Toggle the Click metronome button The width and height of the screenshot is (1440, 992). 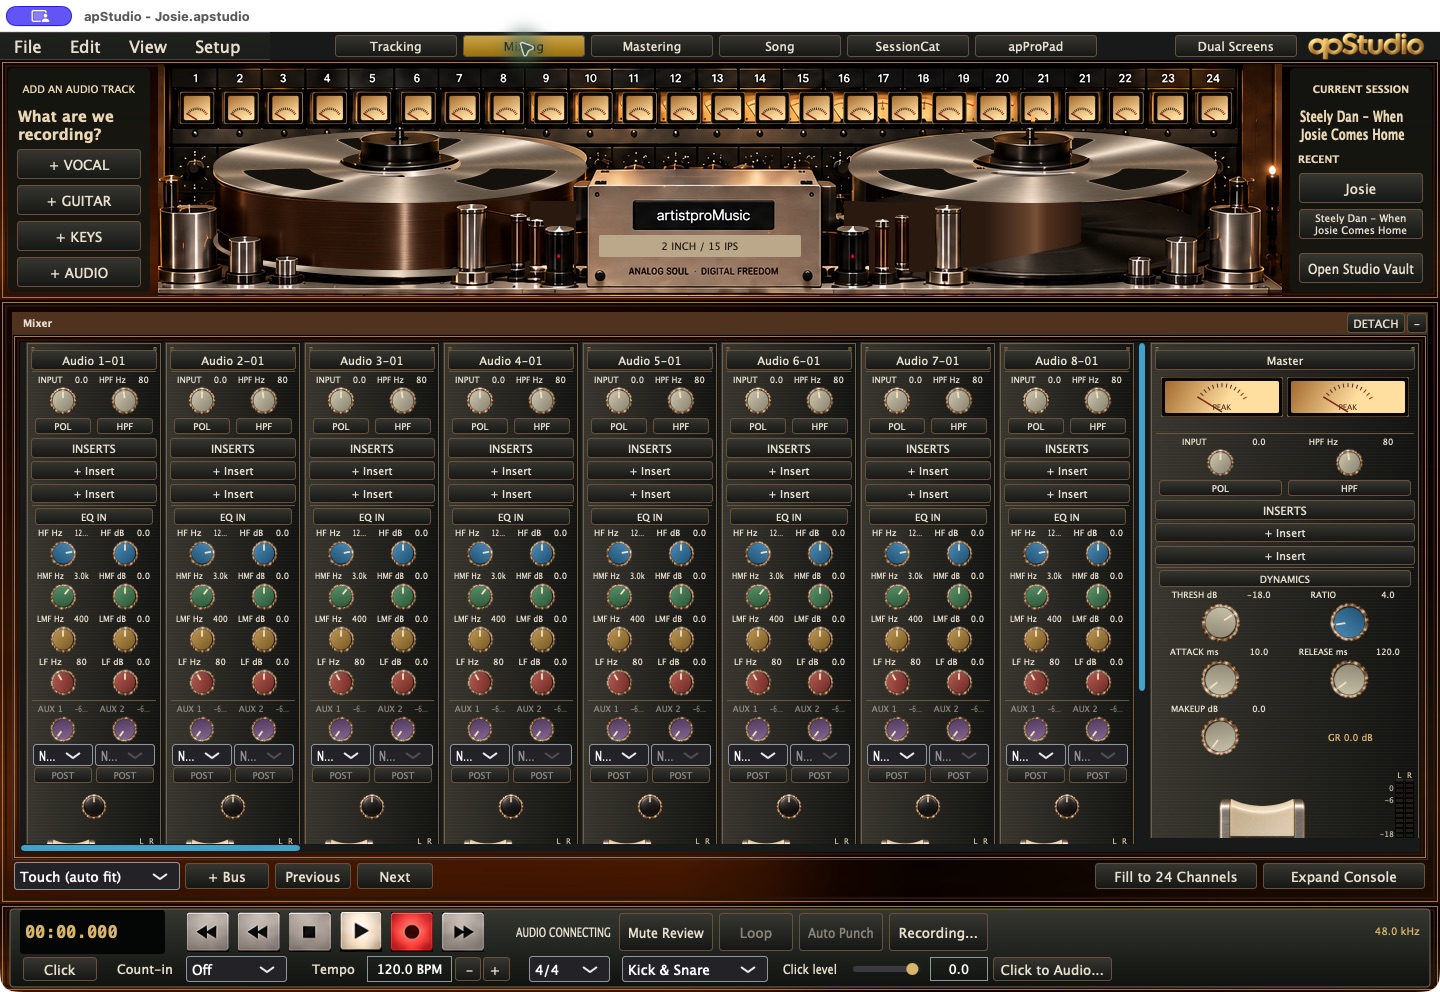point(59,970)
